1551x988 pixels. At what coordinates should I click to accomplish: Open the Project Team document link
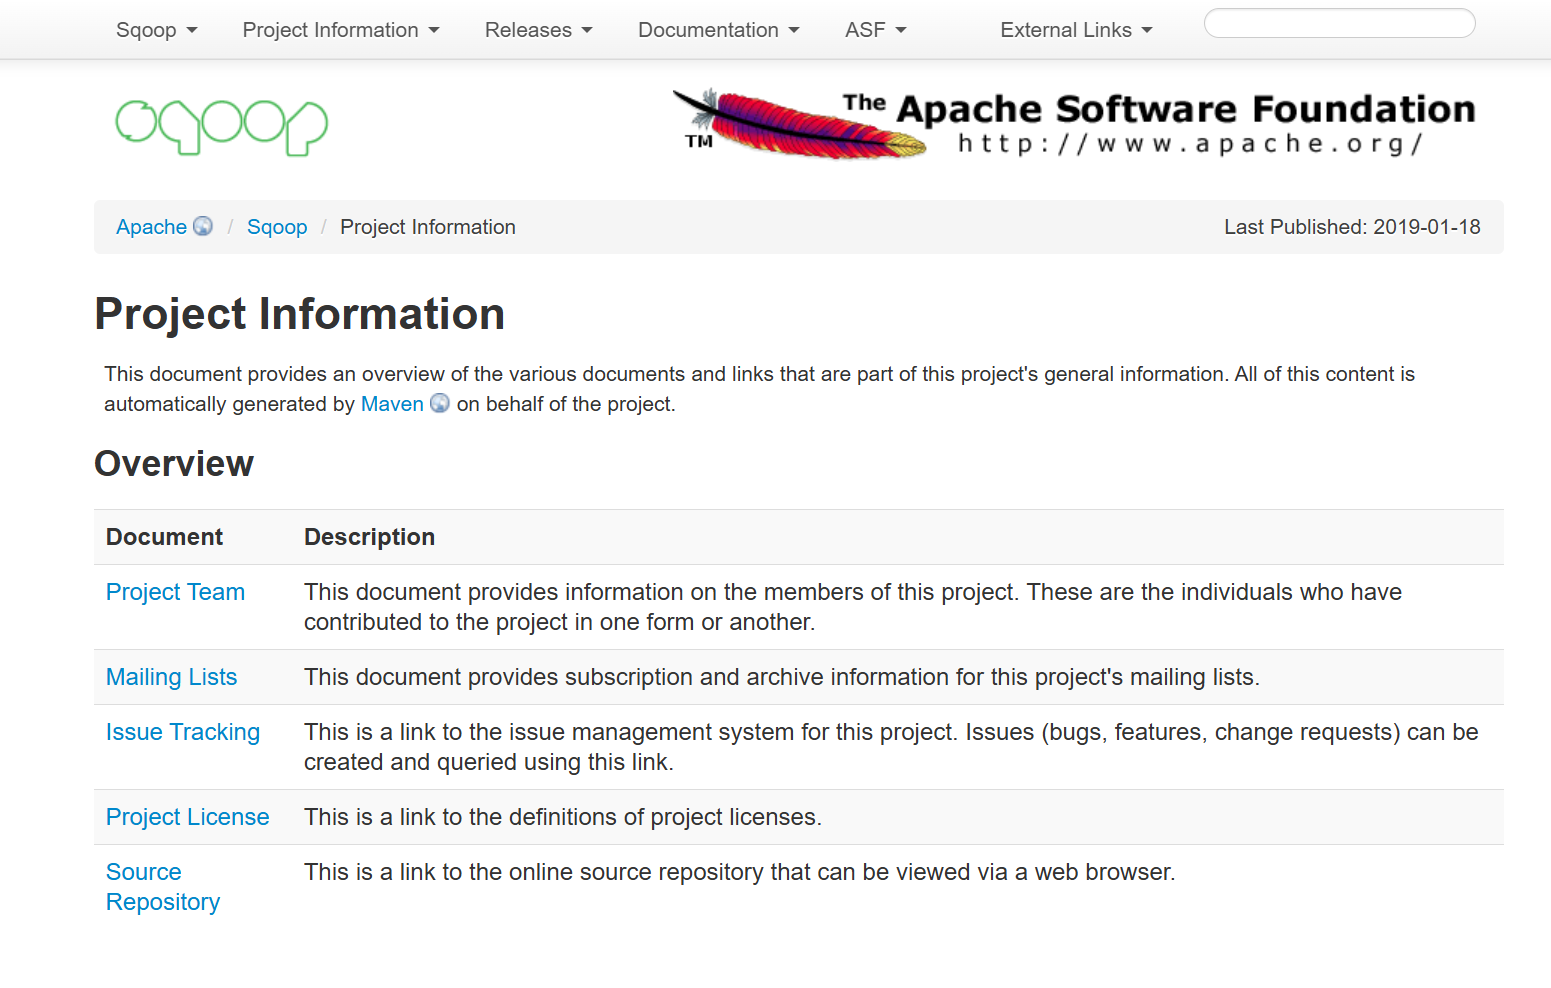[175, 592]
